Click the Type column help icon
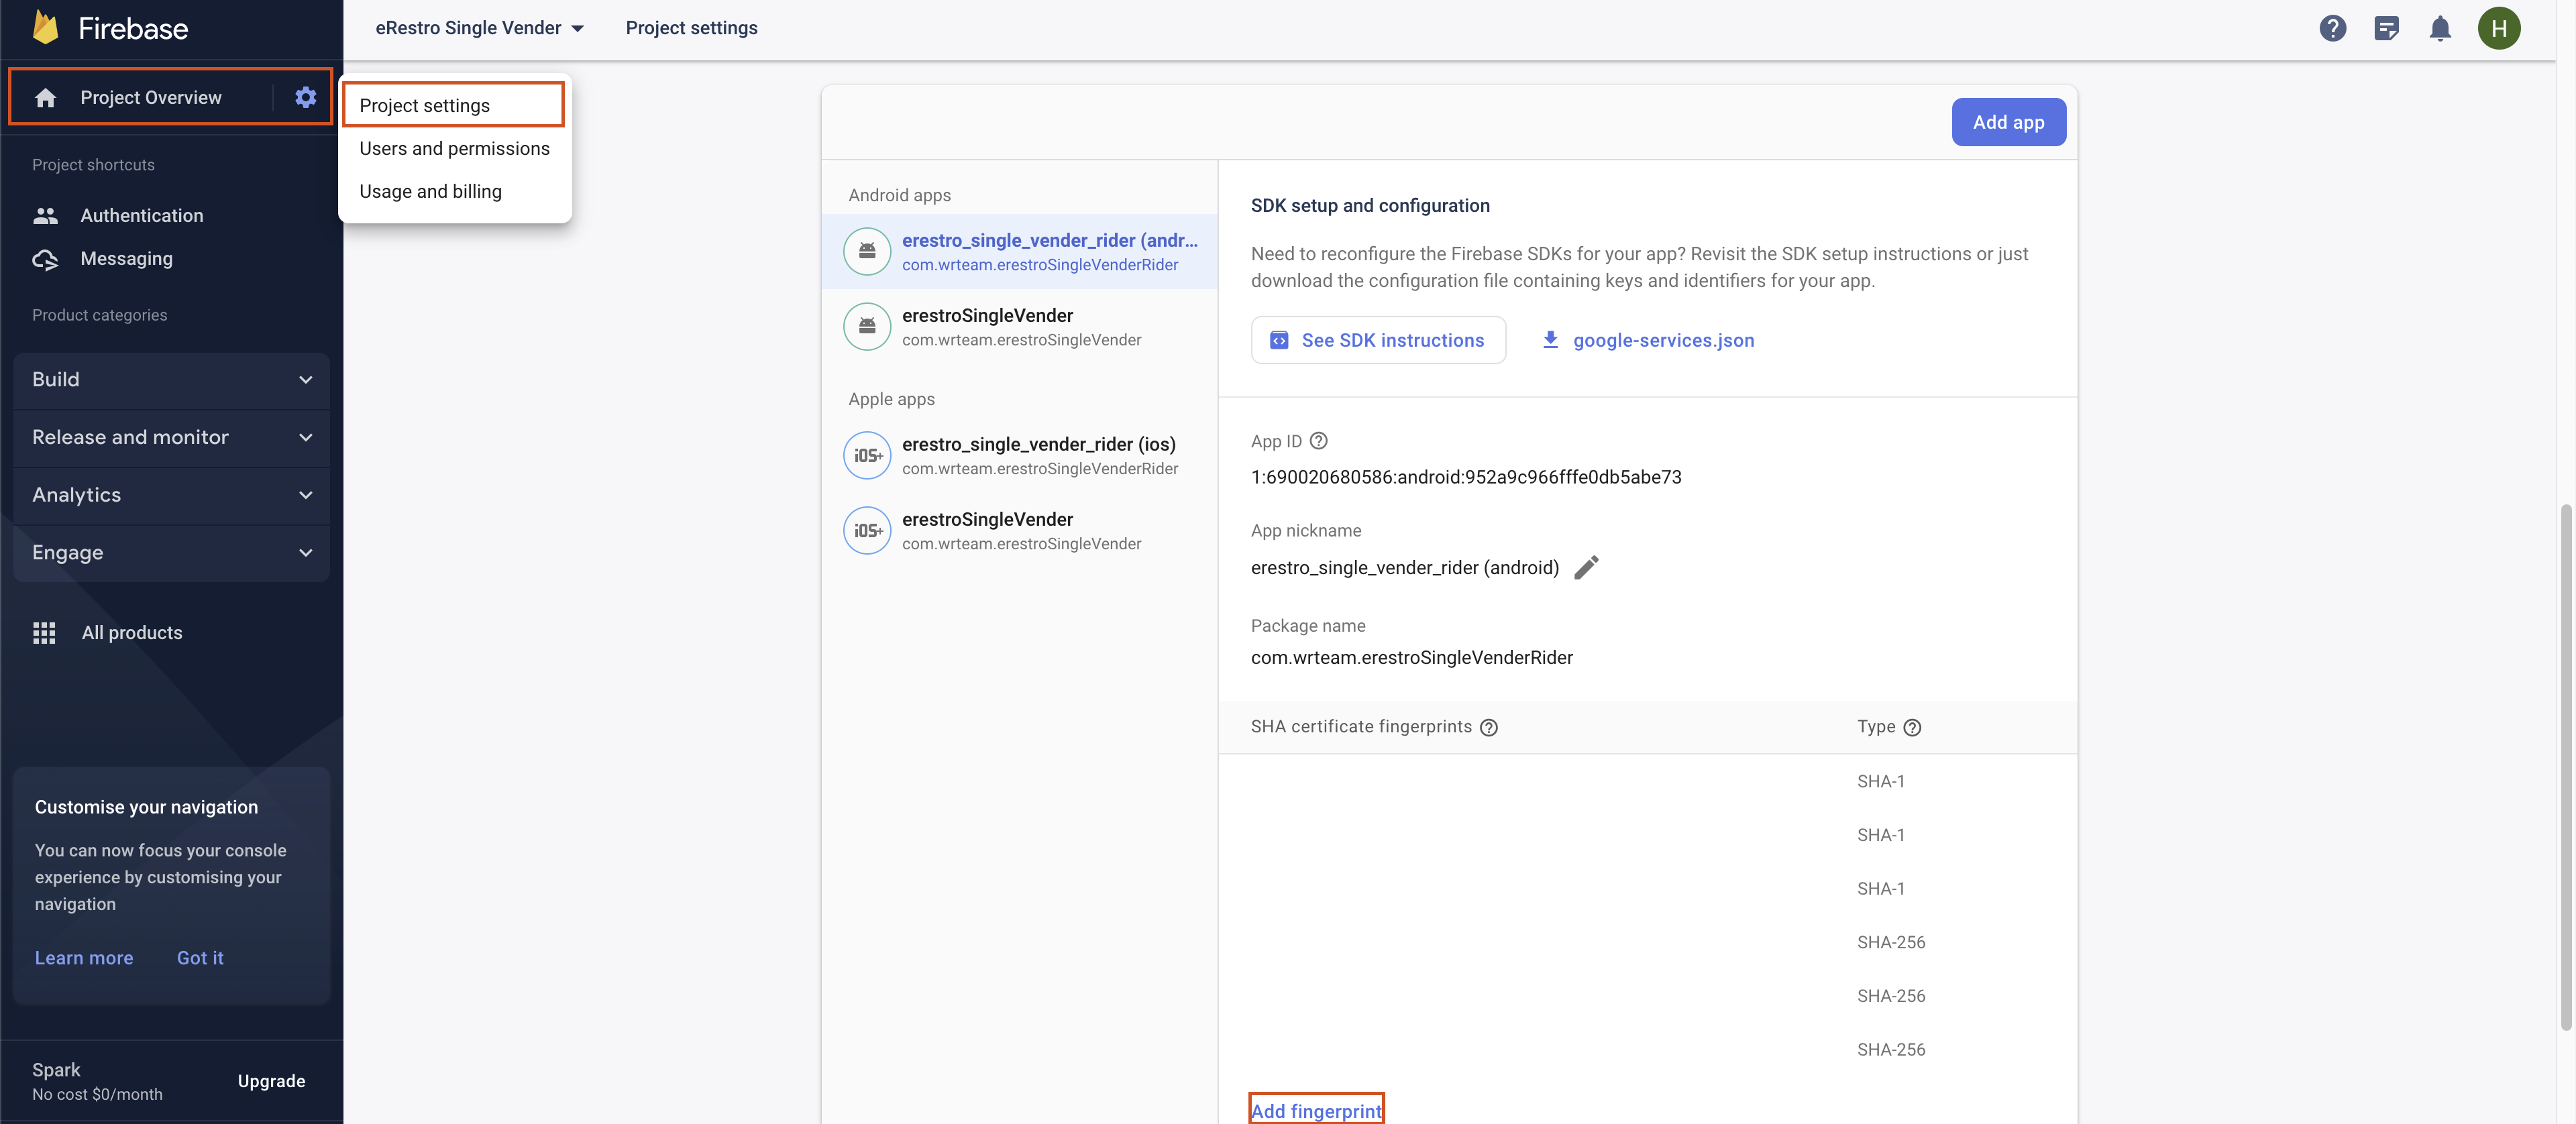2576x1124 pixels. 1912,727
